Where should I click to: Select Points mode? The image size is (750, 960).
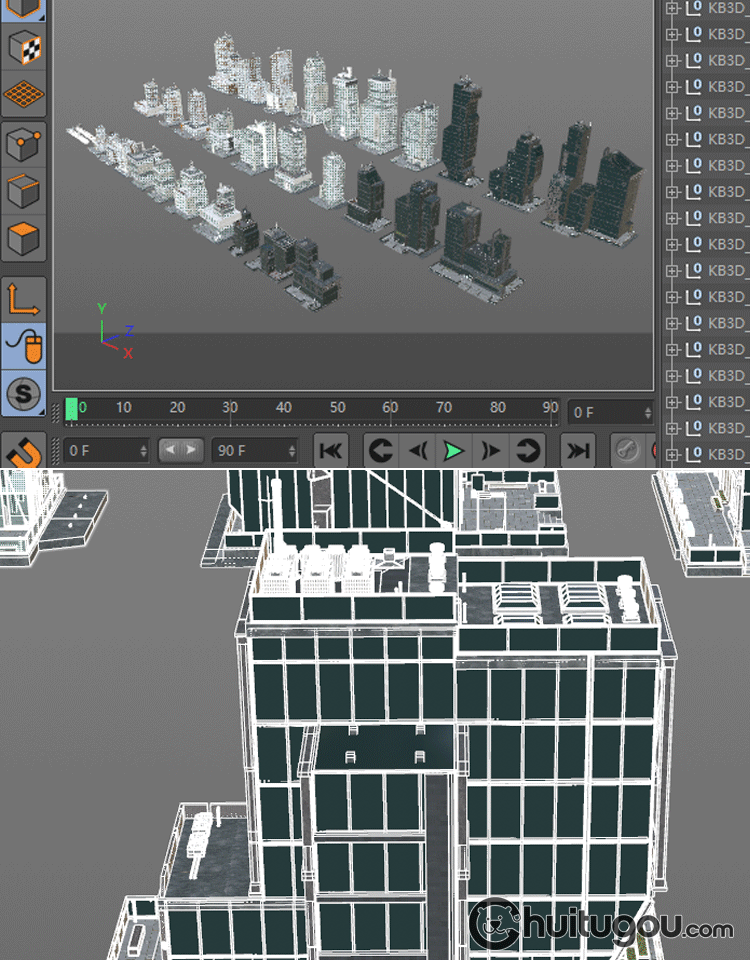coord(24,145)
